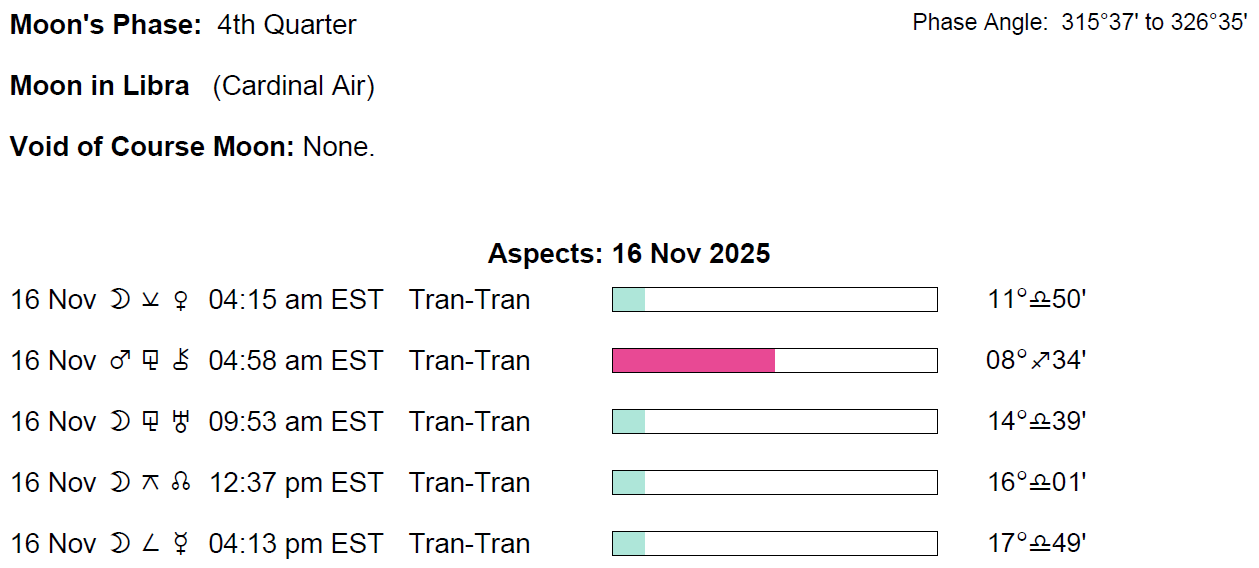Click the "Void of Course Moon:" label
Screen dimensions: 1259x568
pyautogui.click(x=152, y=147)
